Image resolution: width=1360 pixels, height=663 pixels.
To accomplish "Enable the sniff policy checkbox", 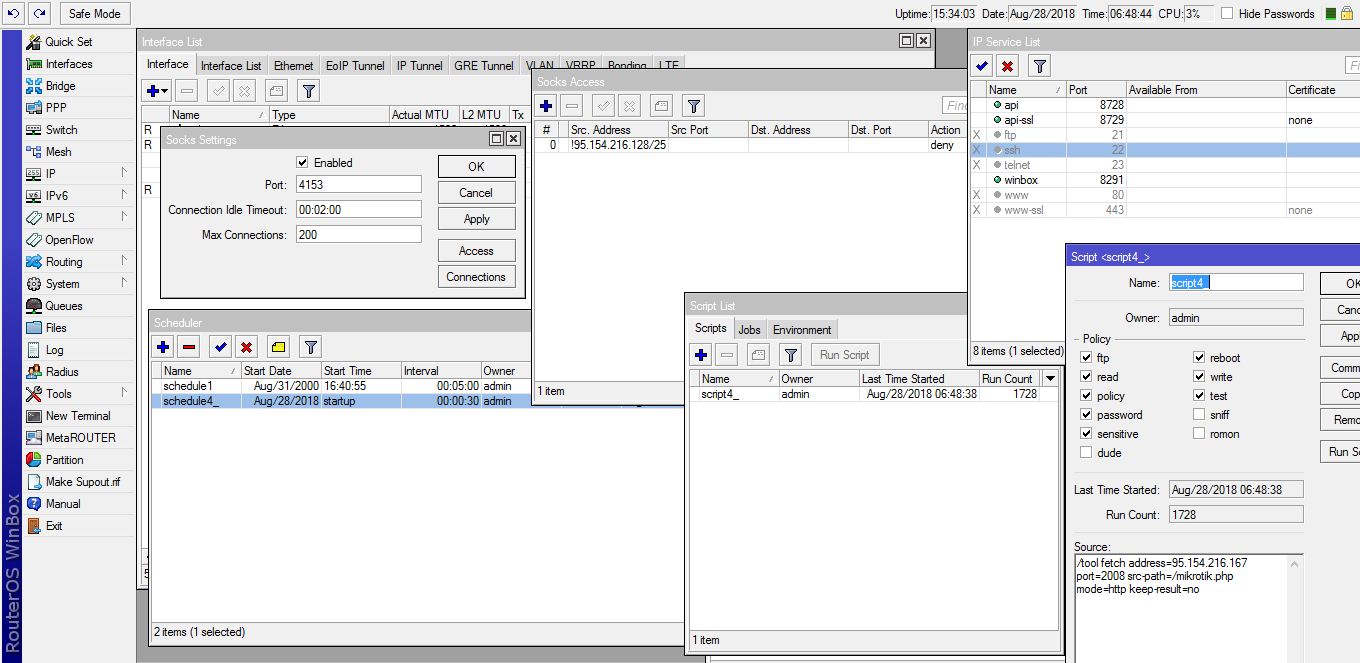I will point(1199,415).
